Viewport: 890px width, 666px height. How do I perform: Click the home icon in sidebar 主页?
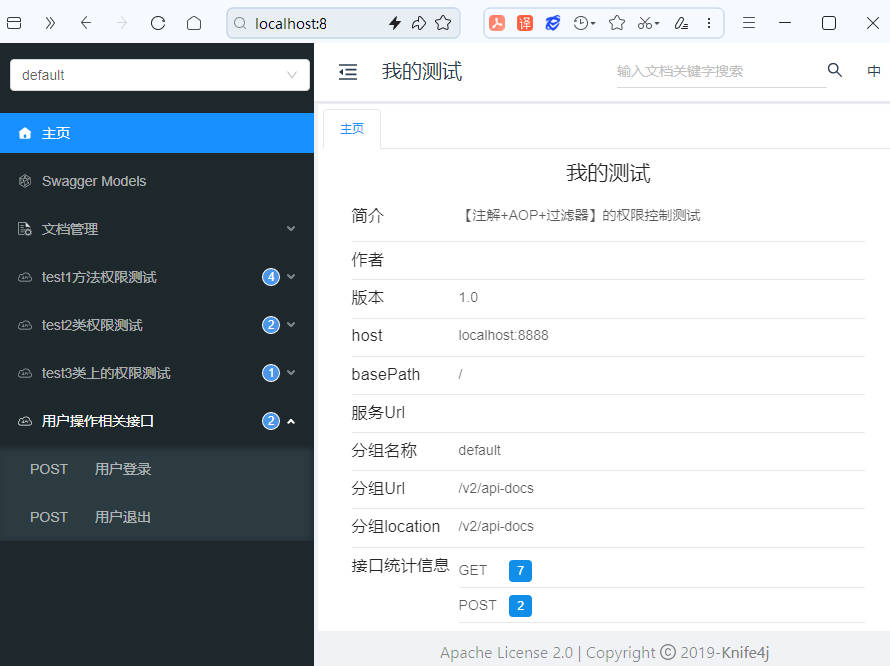[25, 133]
